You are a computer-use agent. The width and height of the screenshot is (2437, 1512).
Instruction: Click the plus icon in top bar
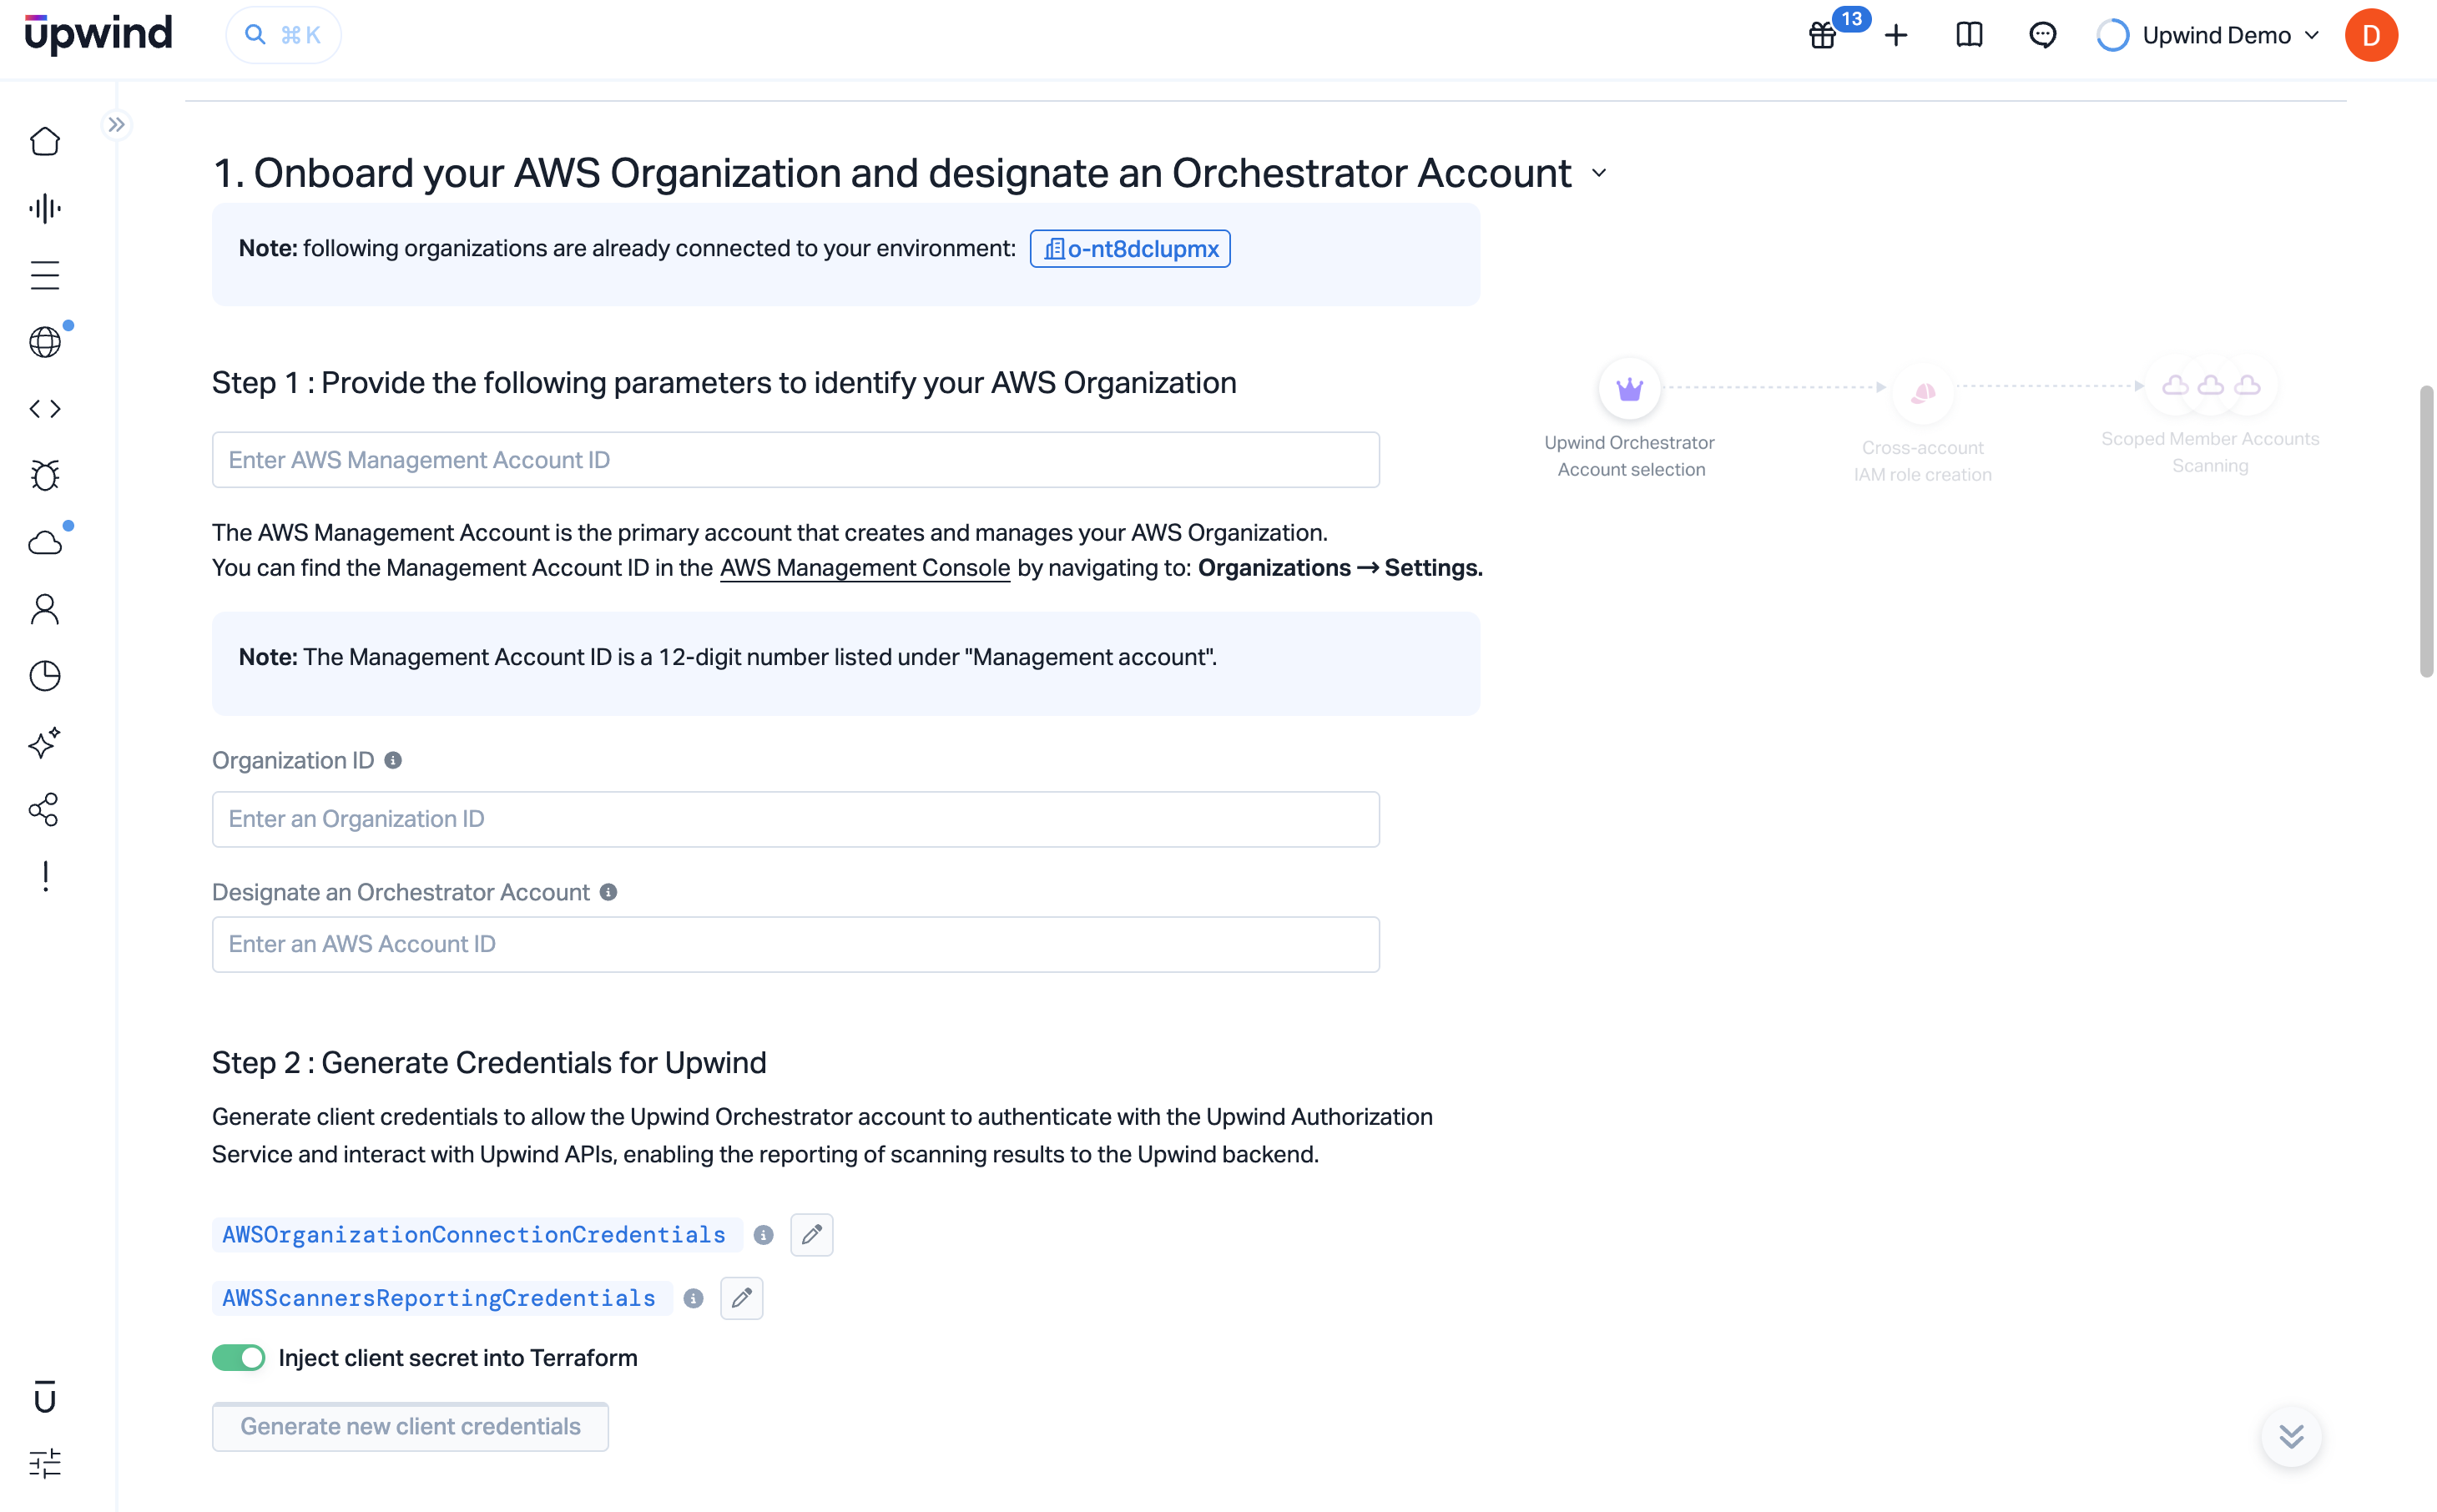point(1896,35)
